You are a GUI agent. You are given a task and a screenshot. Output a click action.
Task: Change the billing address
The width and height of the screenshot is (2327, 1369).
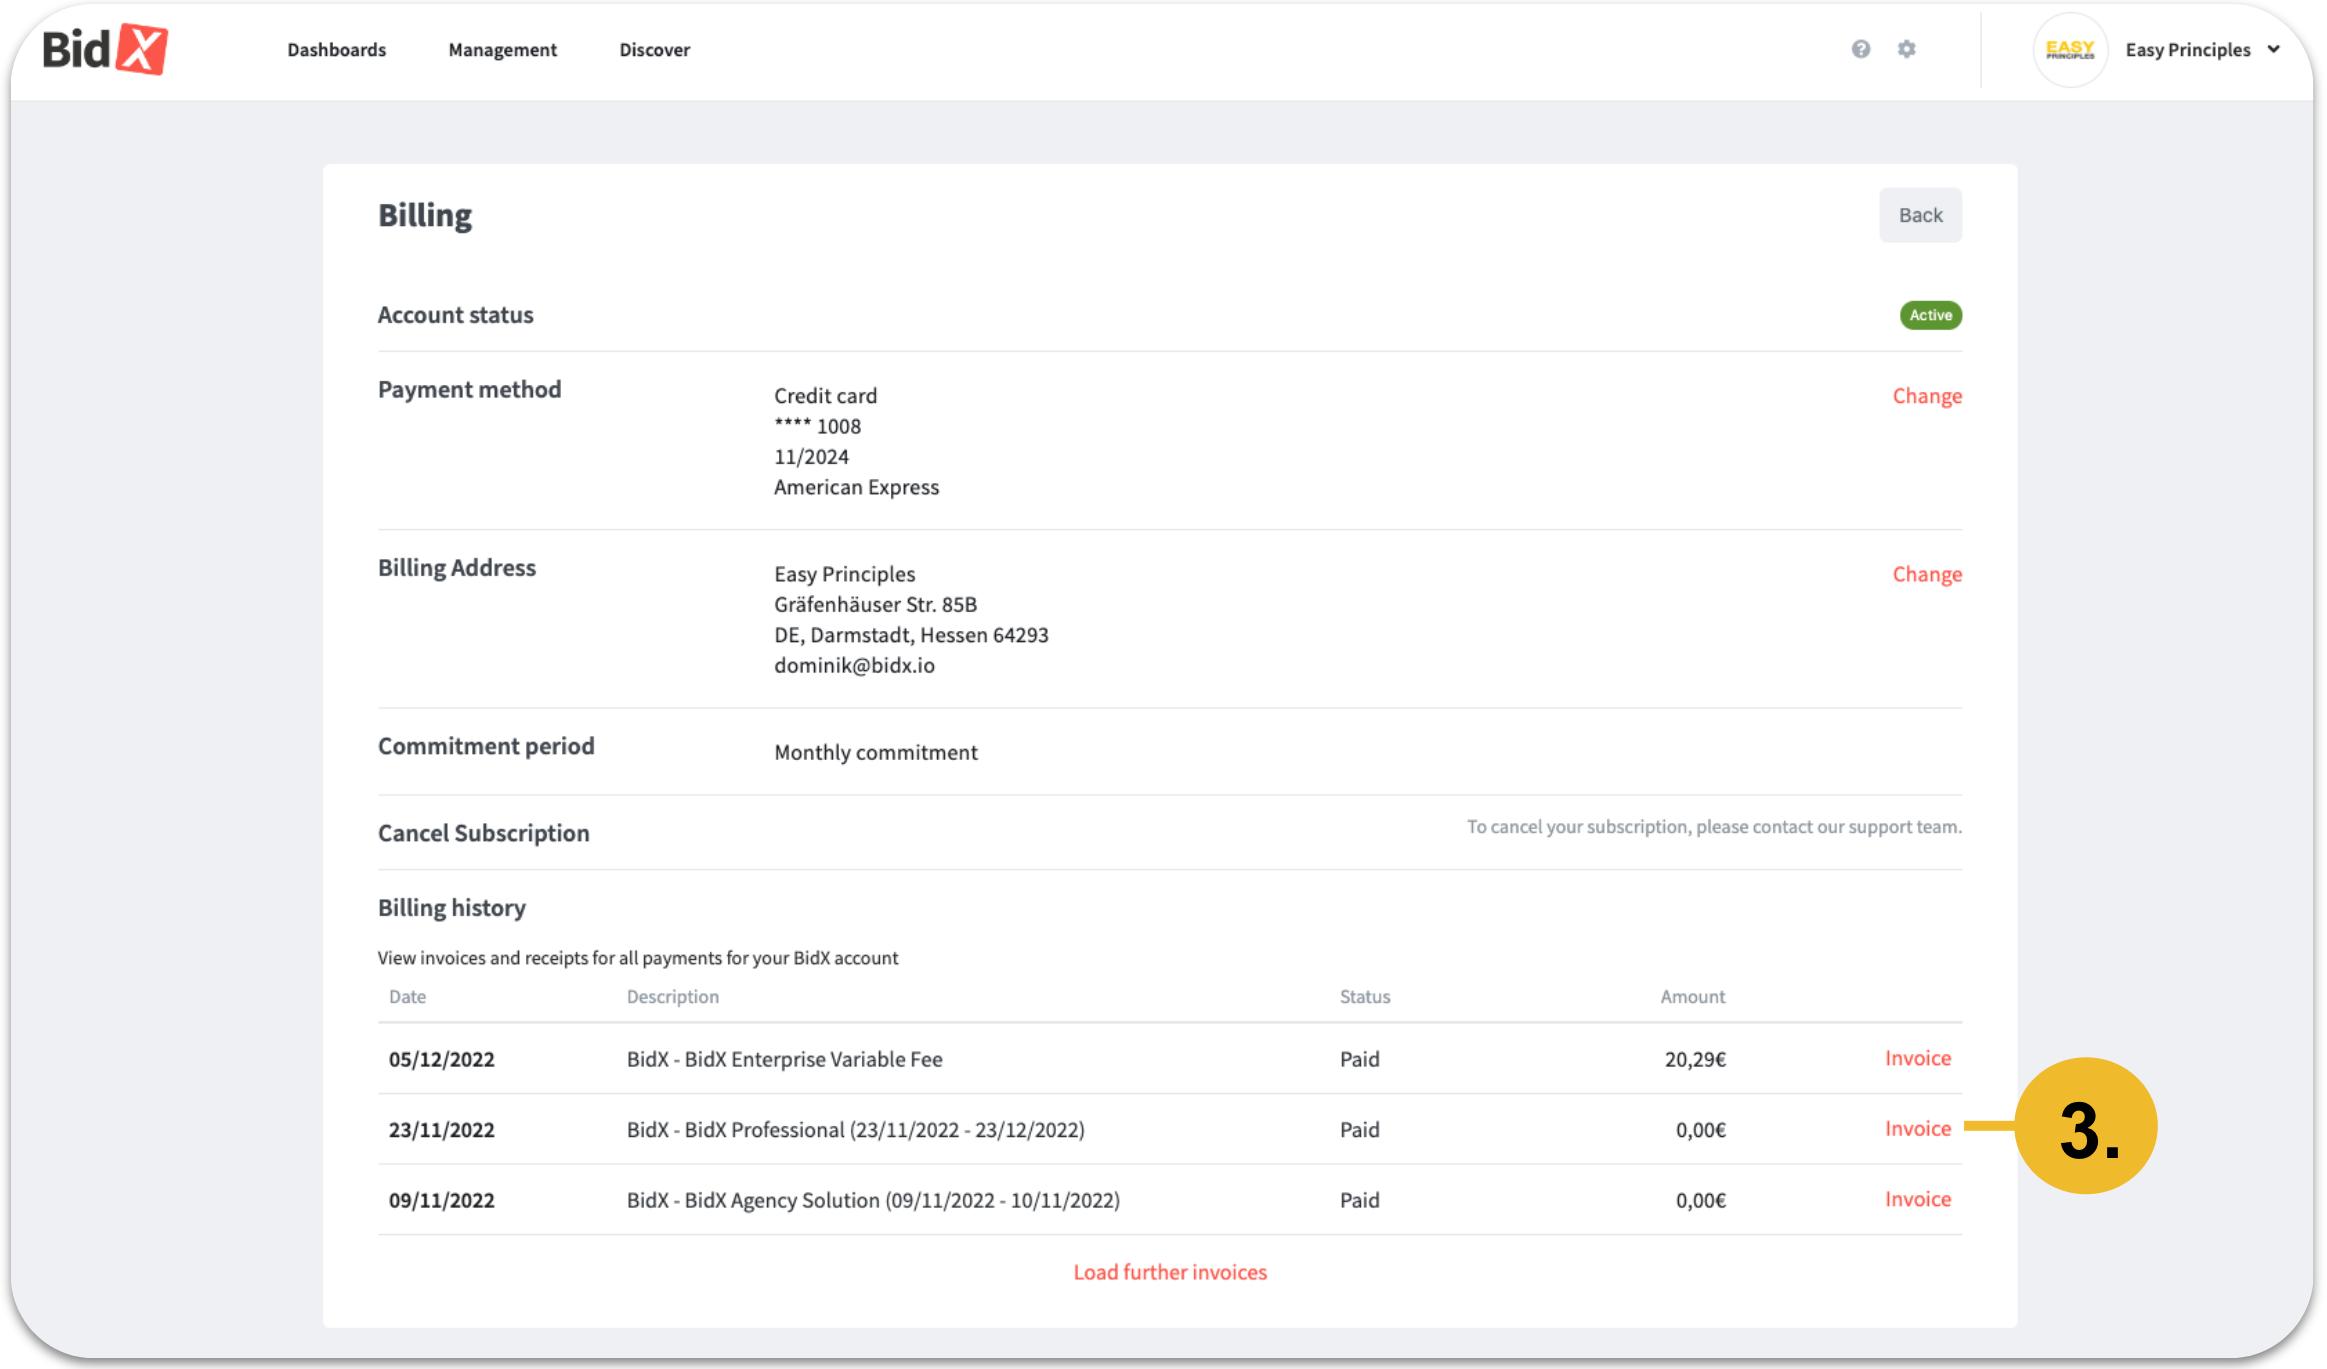1927,574
